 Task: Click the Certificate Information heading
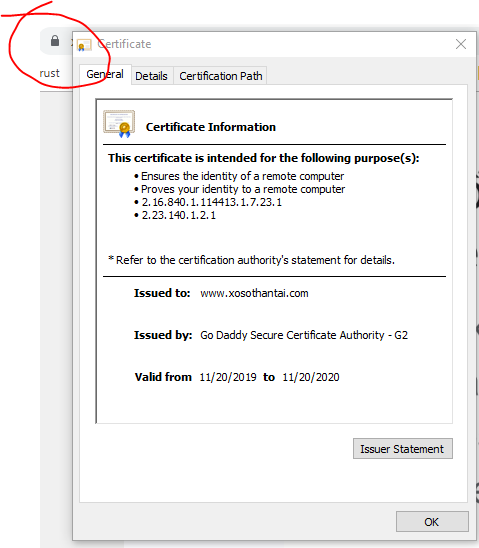click(211, 127)
